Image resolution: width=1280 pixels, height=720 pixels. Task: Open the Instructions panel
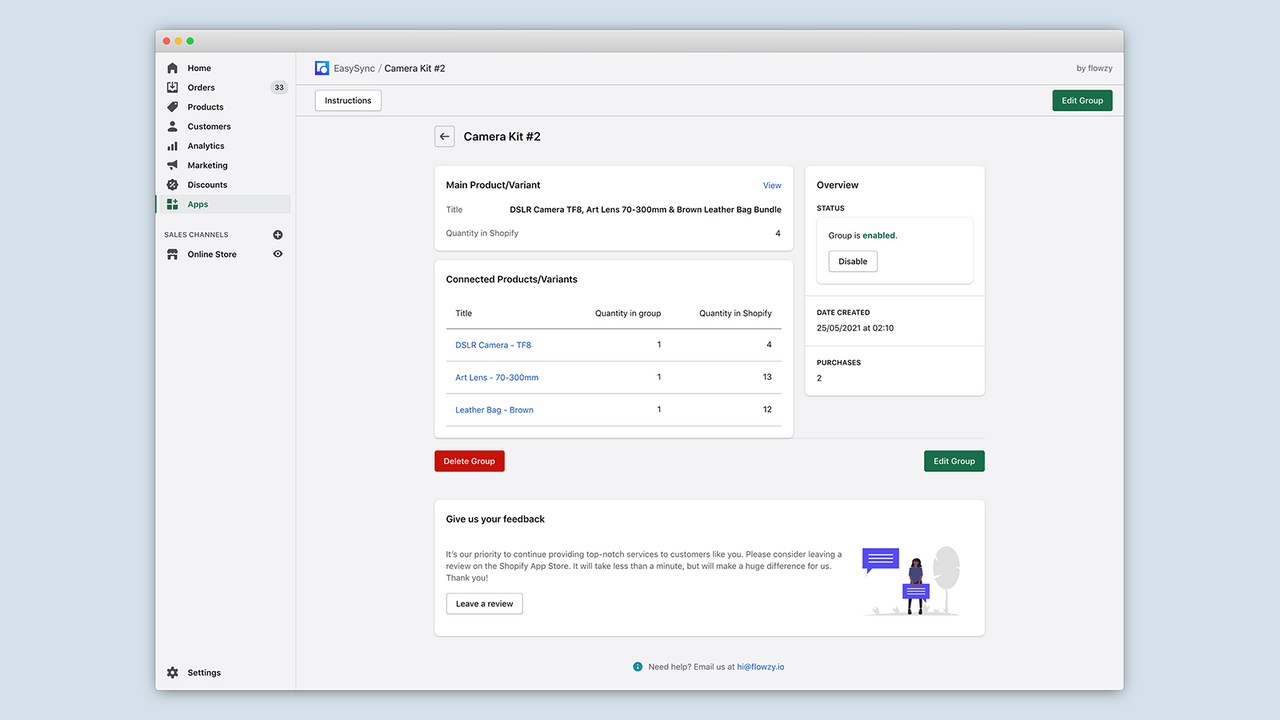tap(347, 100)
